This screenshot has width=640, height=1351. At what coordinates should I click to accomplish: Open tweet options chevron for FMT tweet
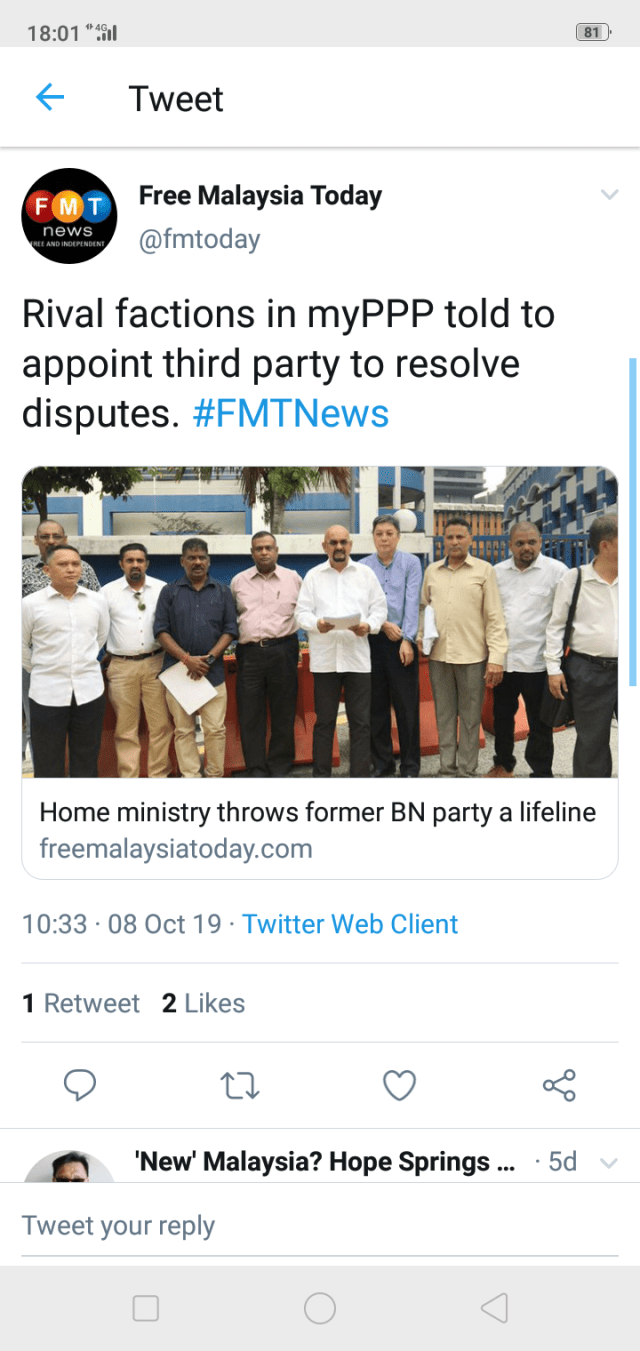[x=609, y=195]
